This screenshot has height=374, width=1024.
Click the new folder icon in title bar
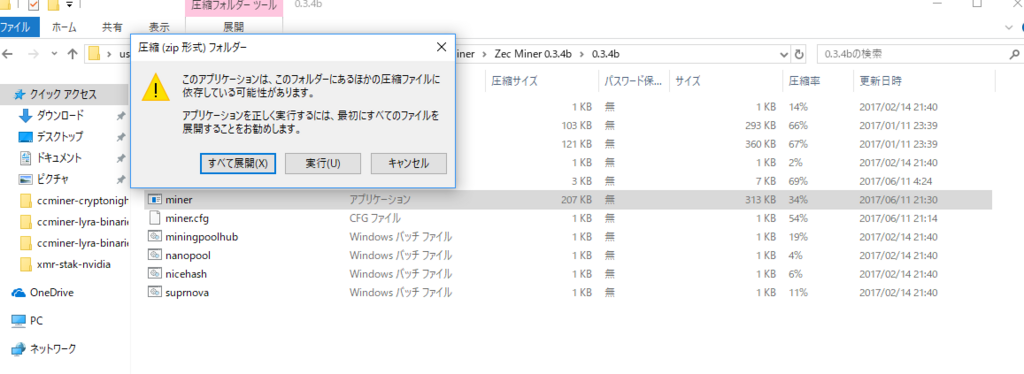pyautogui.click(x=54, y=6)
